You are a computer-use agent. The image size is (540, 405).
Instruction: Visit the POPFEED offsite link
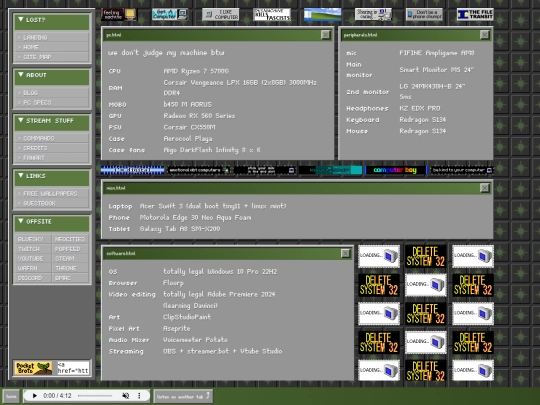tap(70, 249)
